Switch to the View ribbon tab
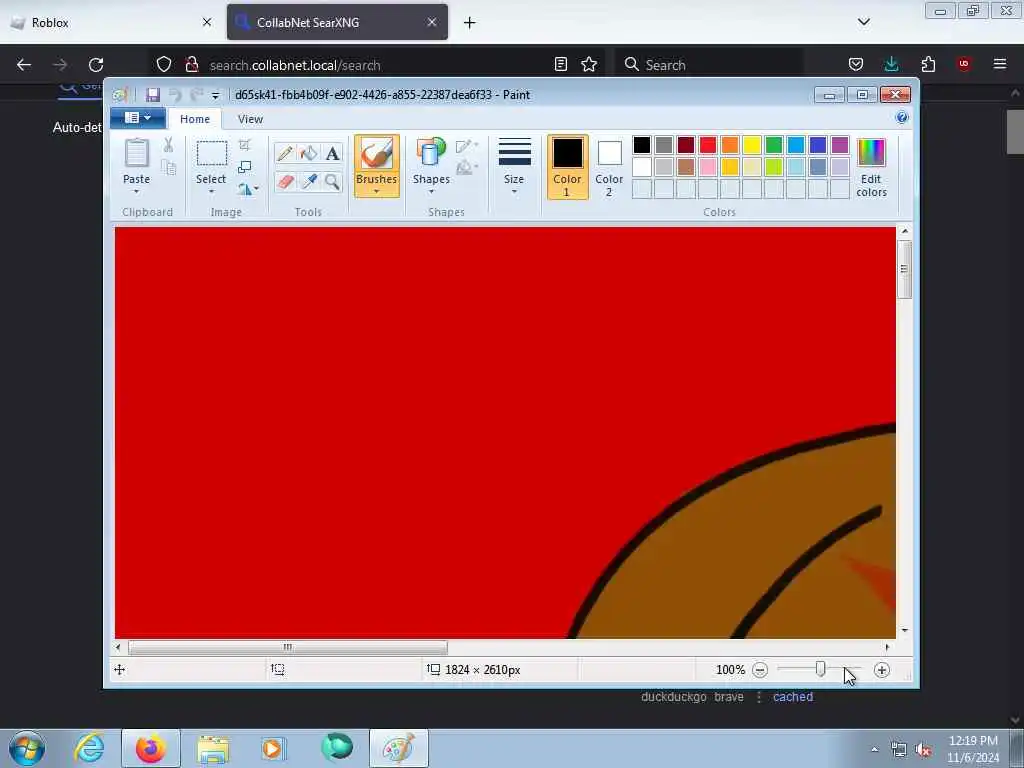 click(x=250, y=119)
